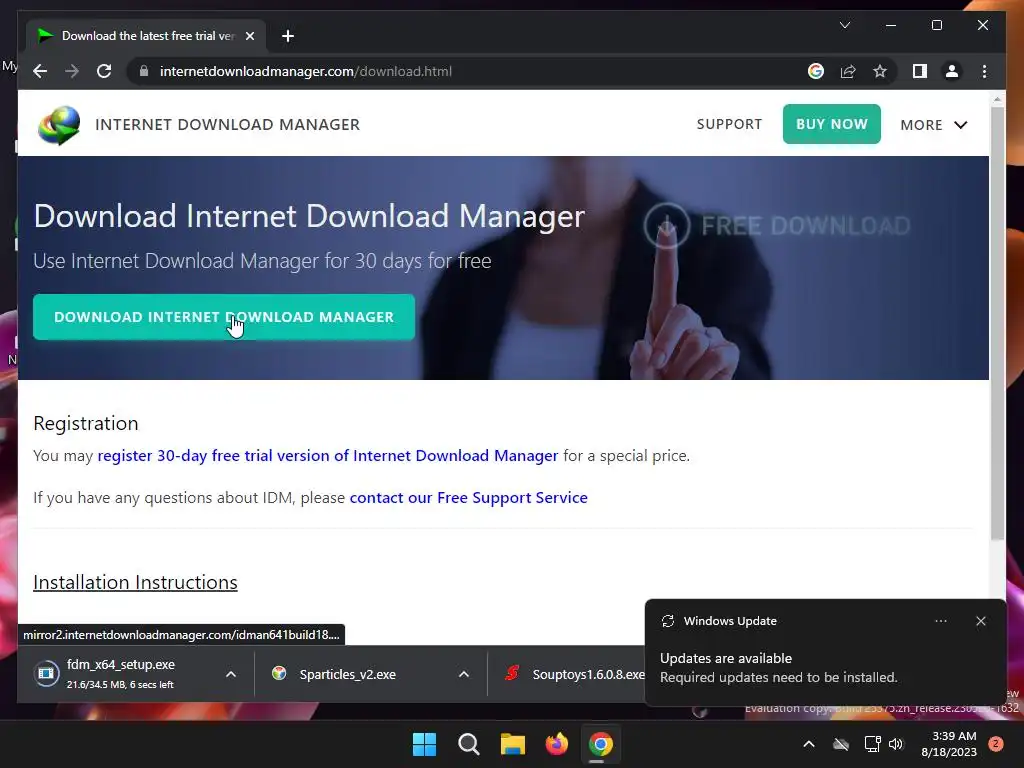Open a new browser tab
The width and height of the screenshot is (1024, 768).
pos(288,36)
